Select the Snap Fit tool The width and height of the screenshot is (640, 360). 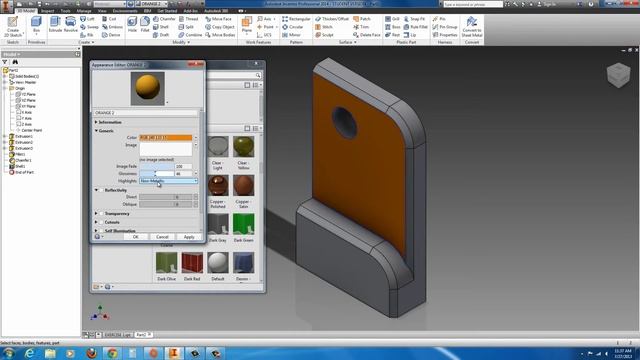coord(414,19)
